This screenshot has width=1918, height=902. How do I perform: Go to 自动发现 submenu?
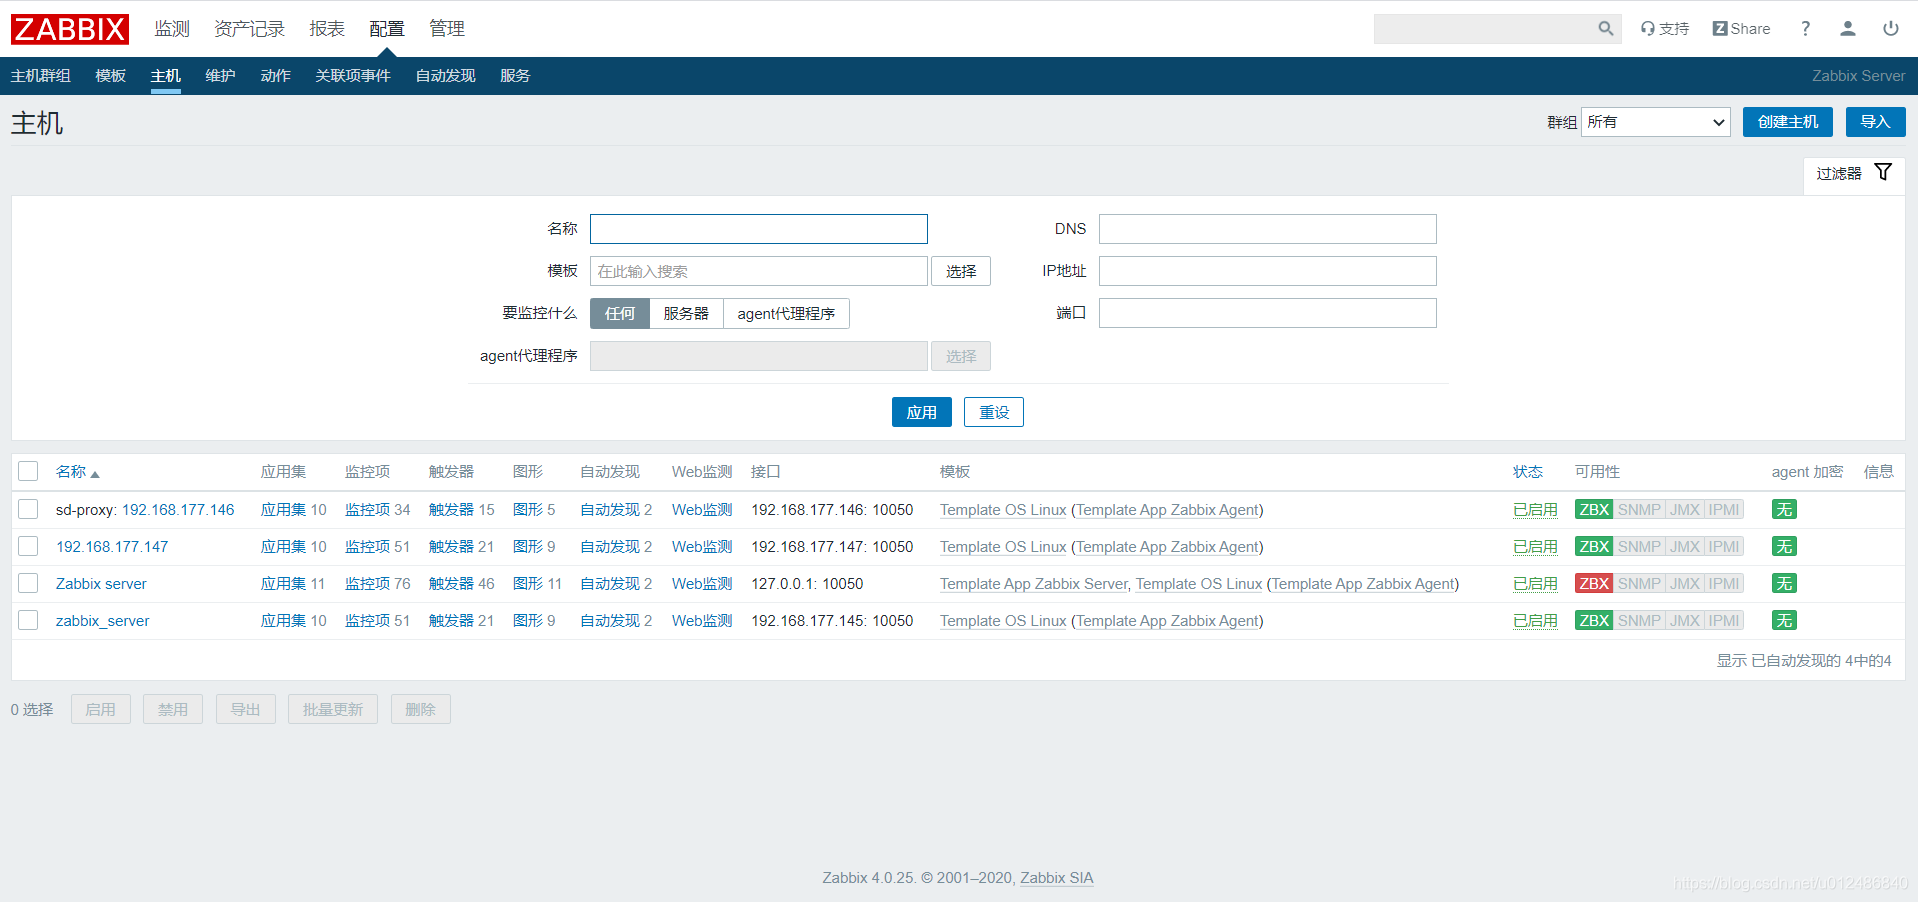tap(446, 76)
